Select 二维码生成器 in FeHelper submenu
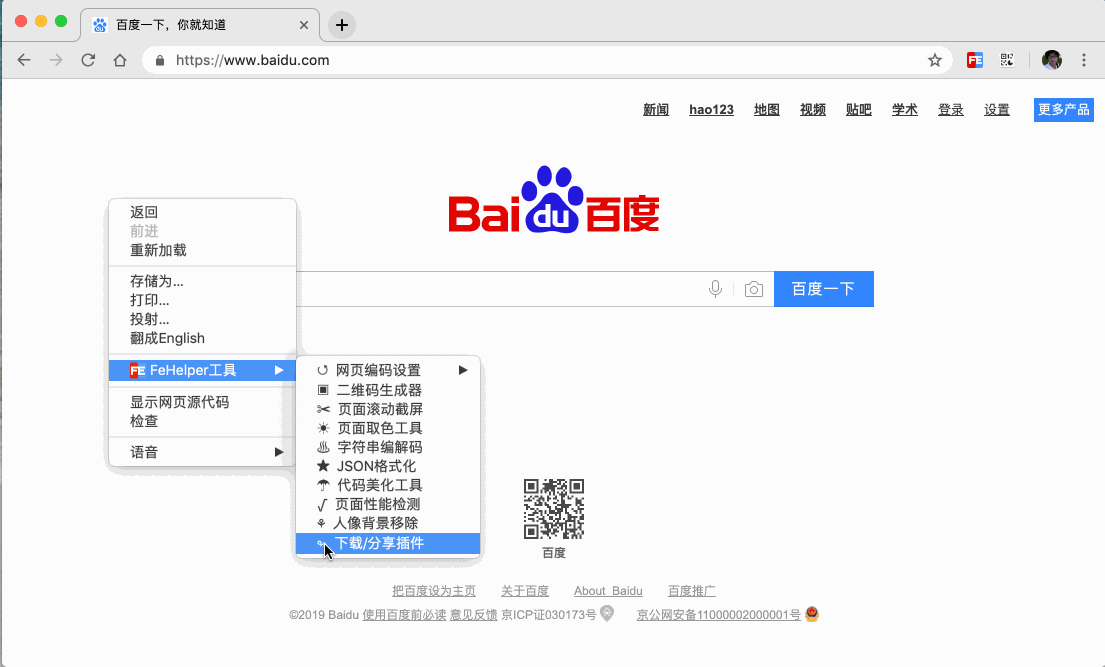1105x667 pixels. (388, 390)
